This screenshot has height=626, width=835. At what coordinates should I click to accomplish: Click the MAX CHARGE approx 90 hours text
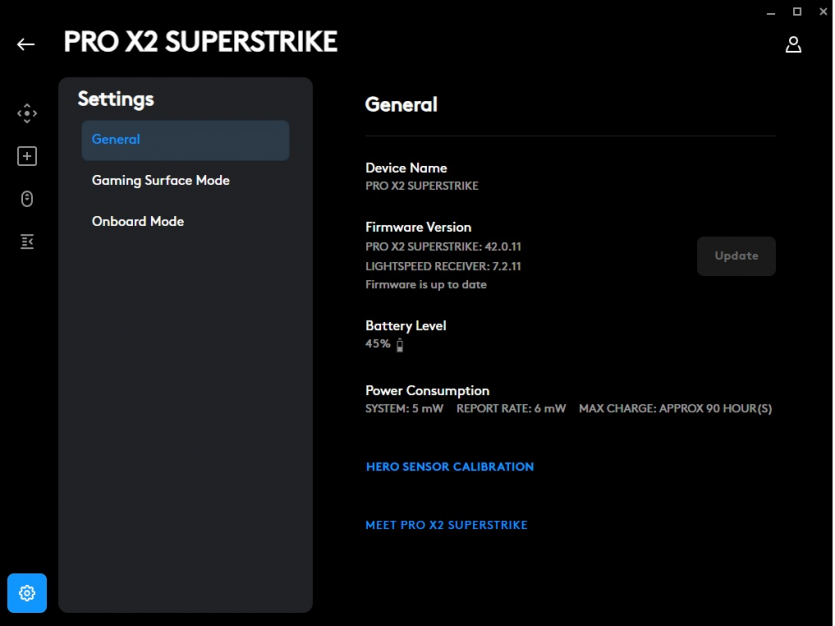675,409
